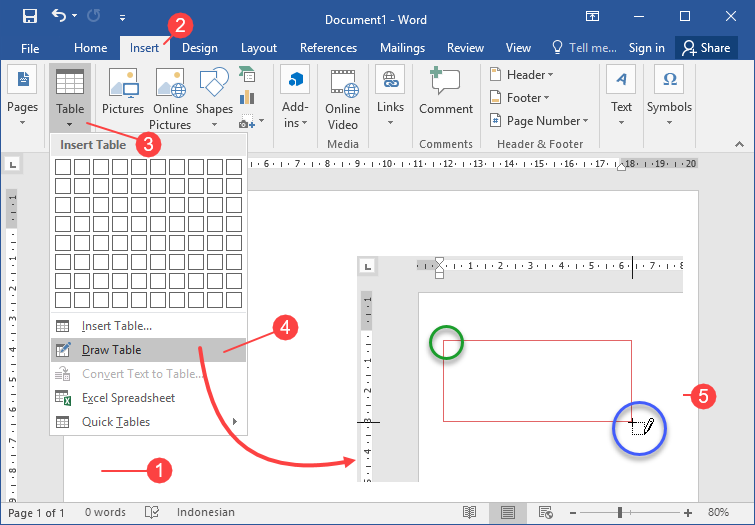Open the Footer dropdown
Image resolution: width=755 pixels, height=525 pixels.
pos(520,98)
